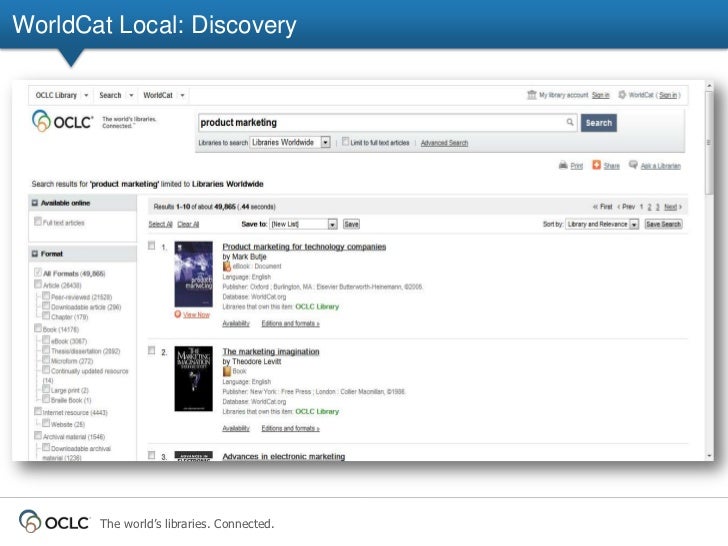Click Availability under The marketing imagination
This screenshot has height=546, width=728.
pyautogui.click(x=236, y=429)
